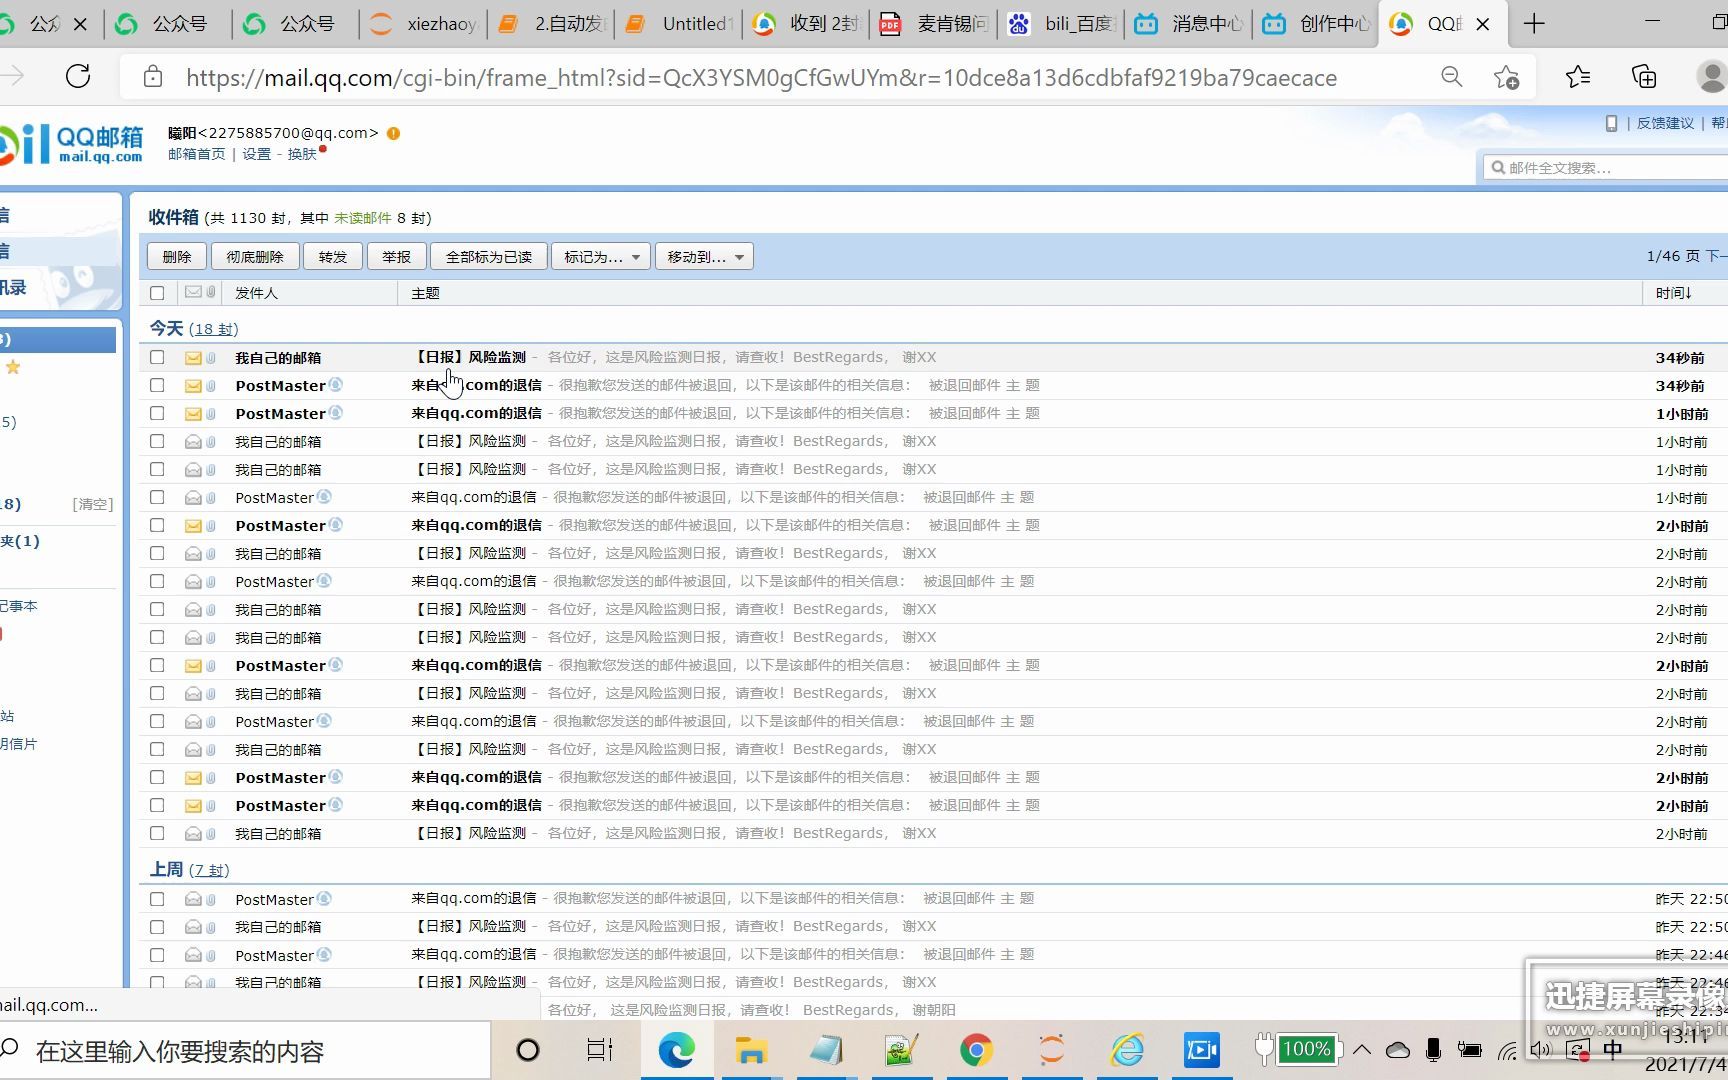
Task: Switch to the 2.自动发 browser tab
Action: tap(552, 24)
